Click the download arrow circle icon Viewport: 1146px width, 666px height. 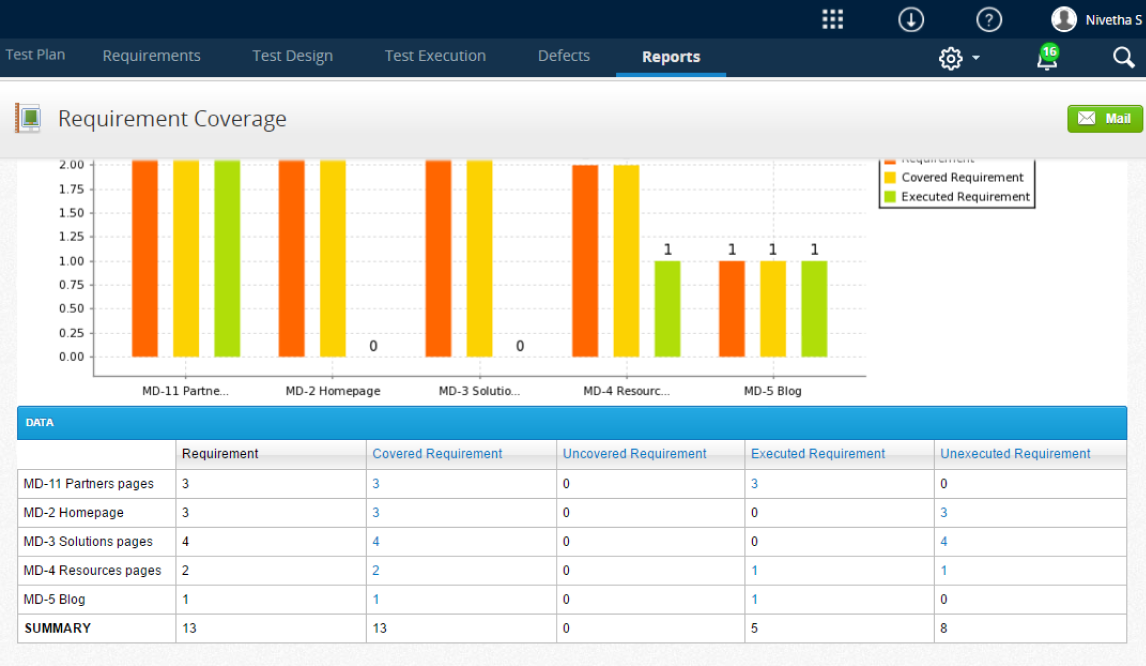point(910,19)
